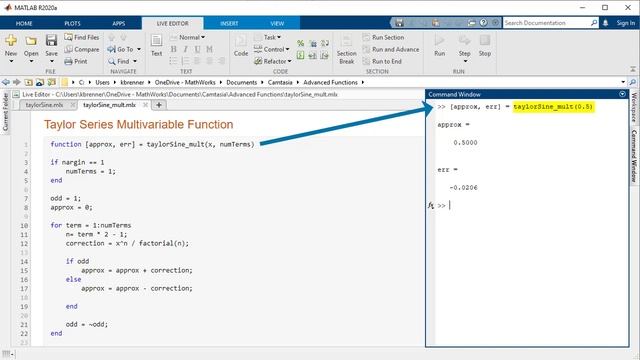Comment selected code with percent icon
Screen dimensions: 640x360
pyautogui.click(x=300, y=43)
